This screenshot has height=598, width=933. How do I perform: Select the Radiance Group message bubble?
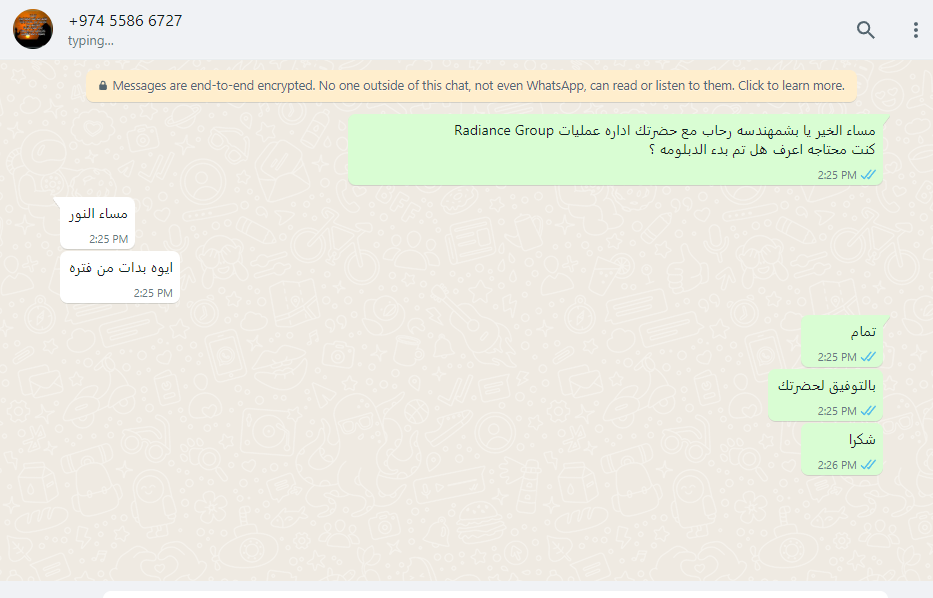tap(615, 150)
